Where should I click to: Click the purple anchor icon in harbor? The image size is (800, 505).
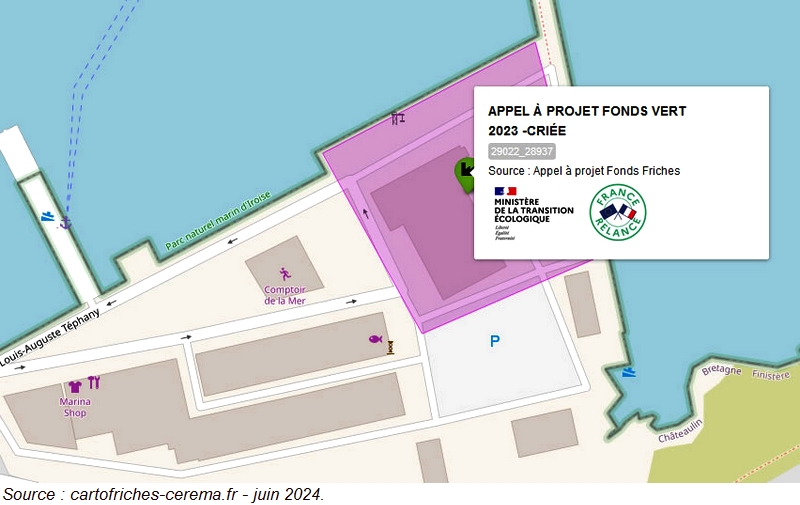coord(66,220)
